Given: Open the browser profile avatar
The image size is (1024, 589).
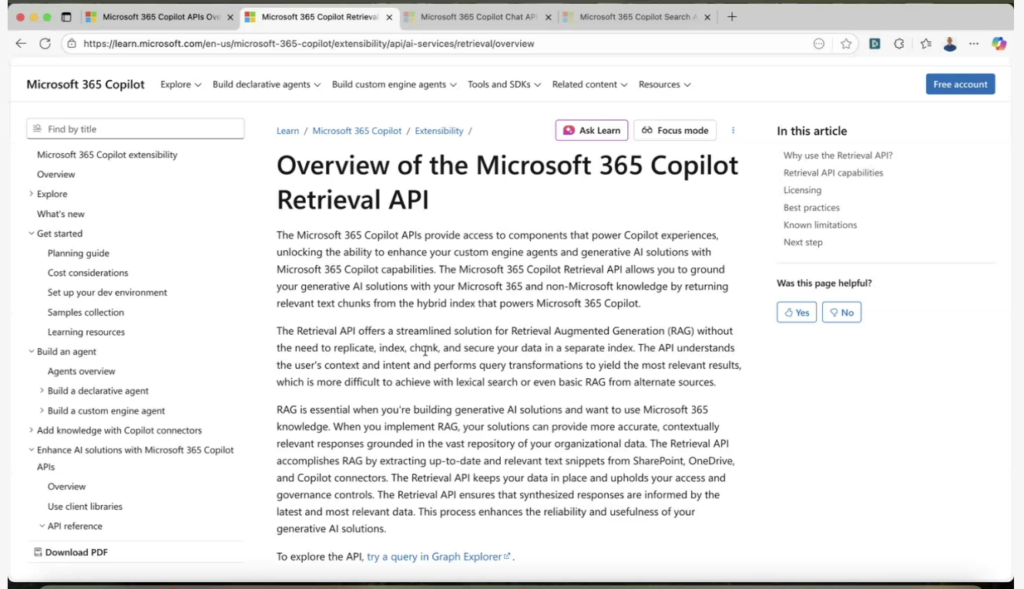Looking at the screenshot, I should pos(950,44).
